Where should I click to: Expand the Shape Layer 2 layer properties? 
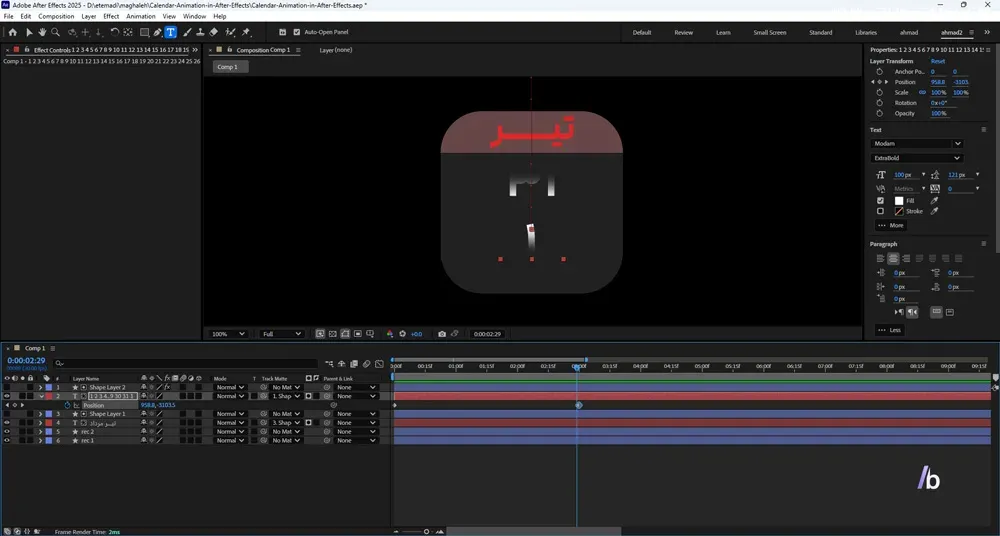(x=41, y=387)
